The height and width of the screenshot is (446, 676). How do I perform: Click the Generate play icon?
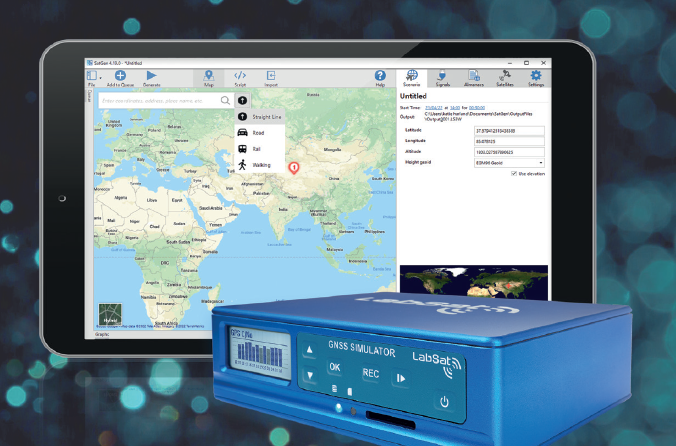[151, 75]
